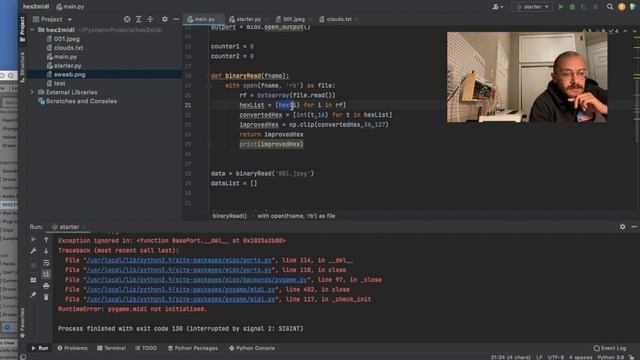Follow first mido/ports.py traceback link, line 114
640x360 pixels.
click(x=179, y=260)
